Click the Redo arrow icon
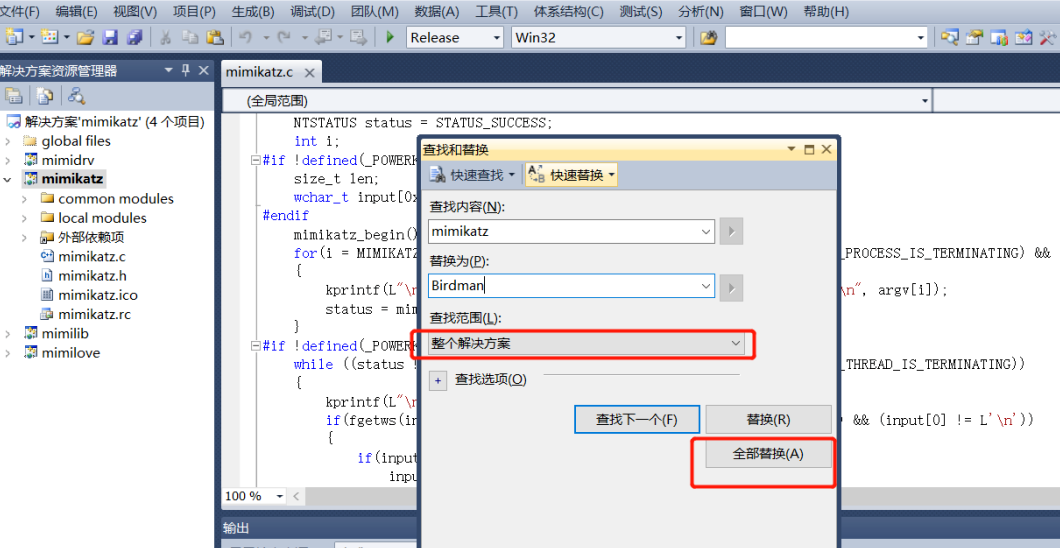Screen dimensions: 1060x548 285,37
